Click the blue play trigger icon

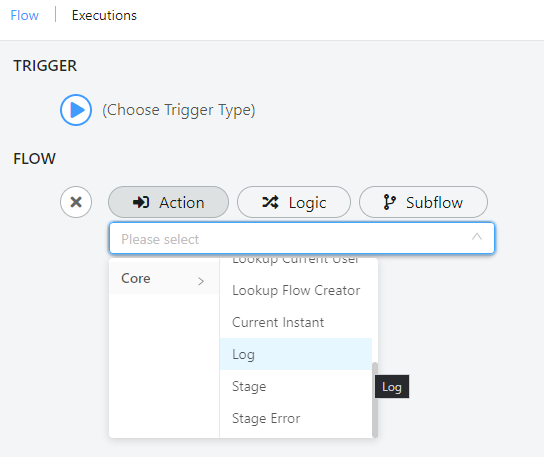76,110
